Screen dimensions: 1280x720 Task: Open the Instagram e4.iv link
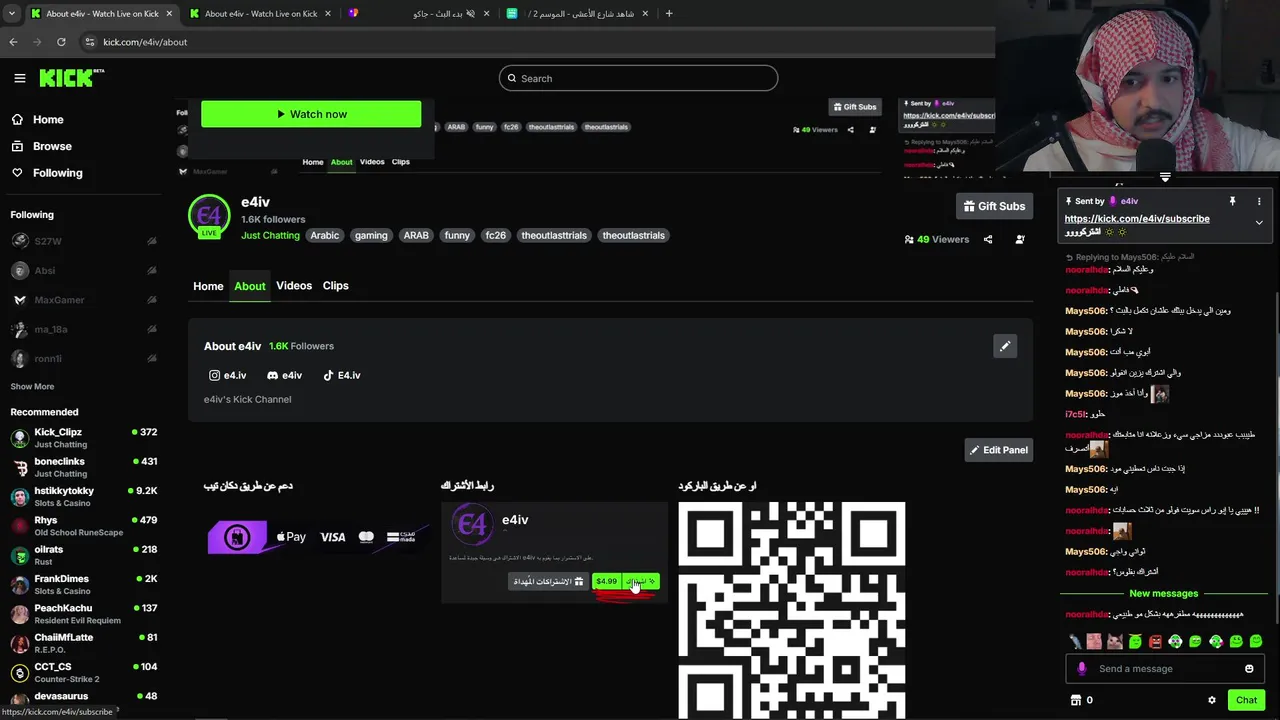tap(227, 375)
